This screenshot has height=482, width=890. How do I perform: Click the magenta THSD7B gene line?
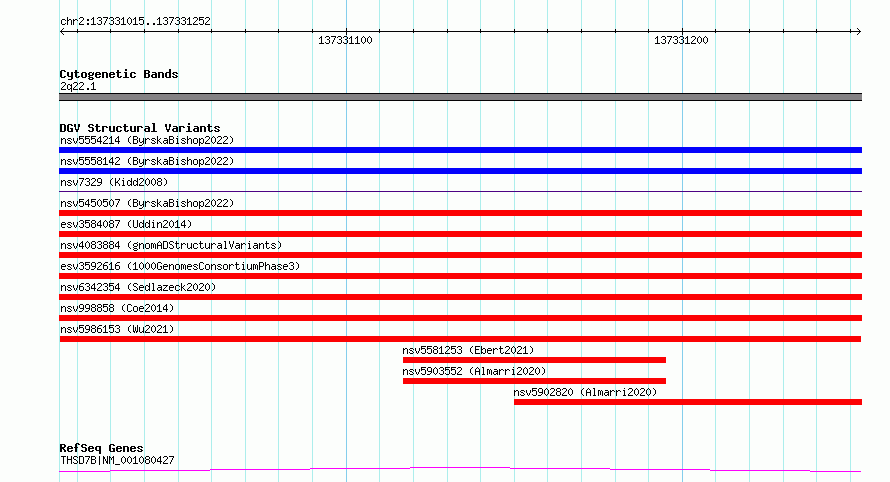click(460, 470)
